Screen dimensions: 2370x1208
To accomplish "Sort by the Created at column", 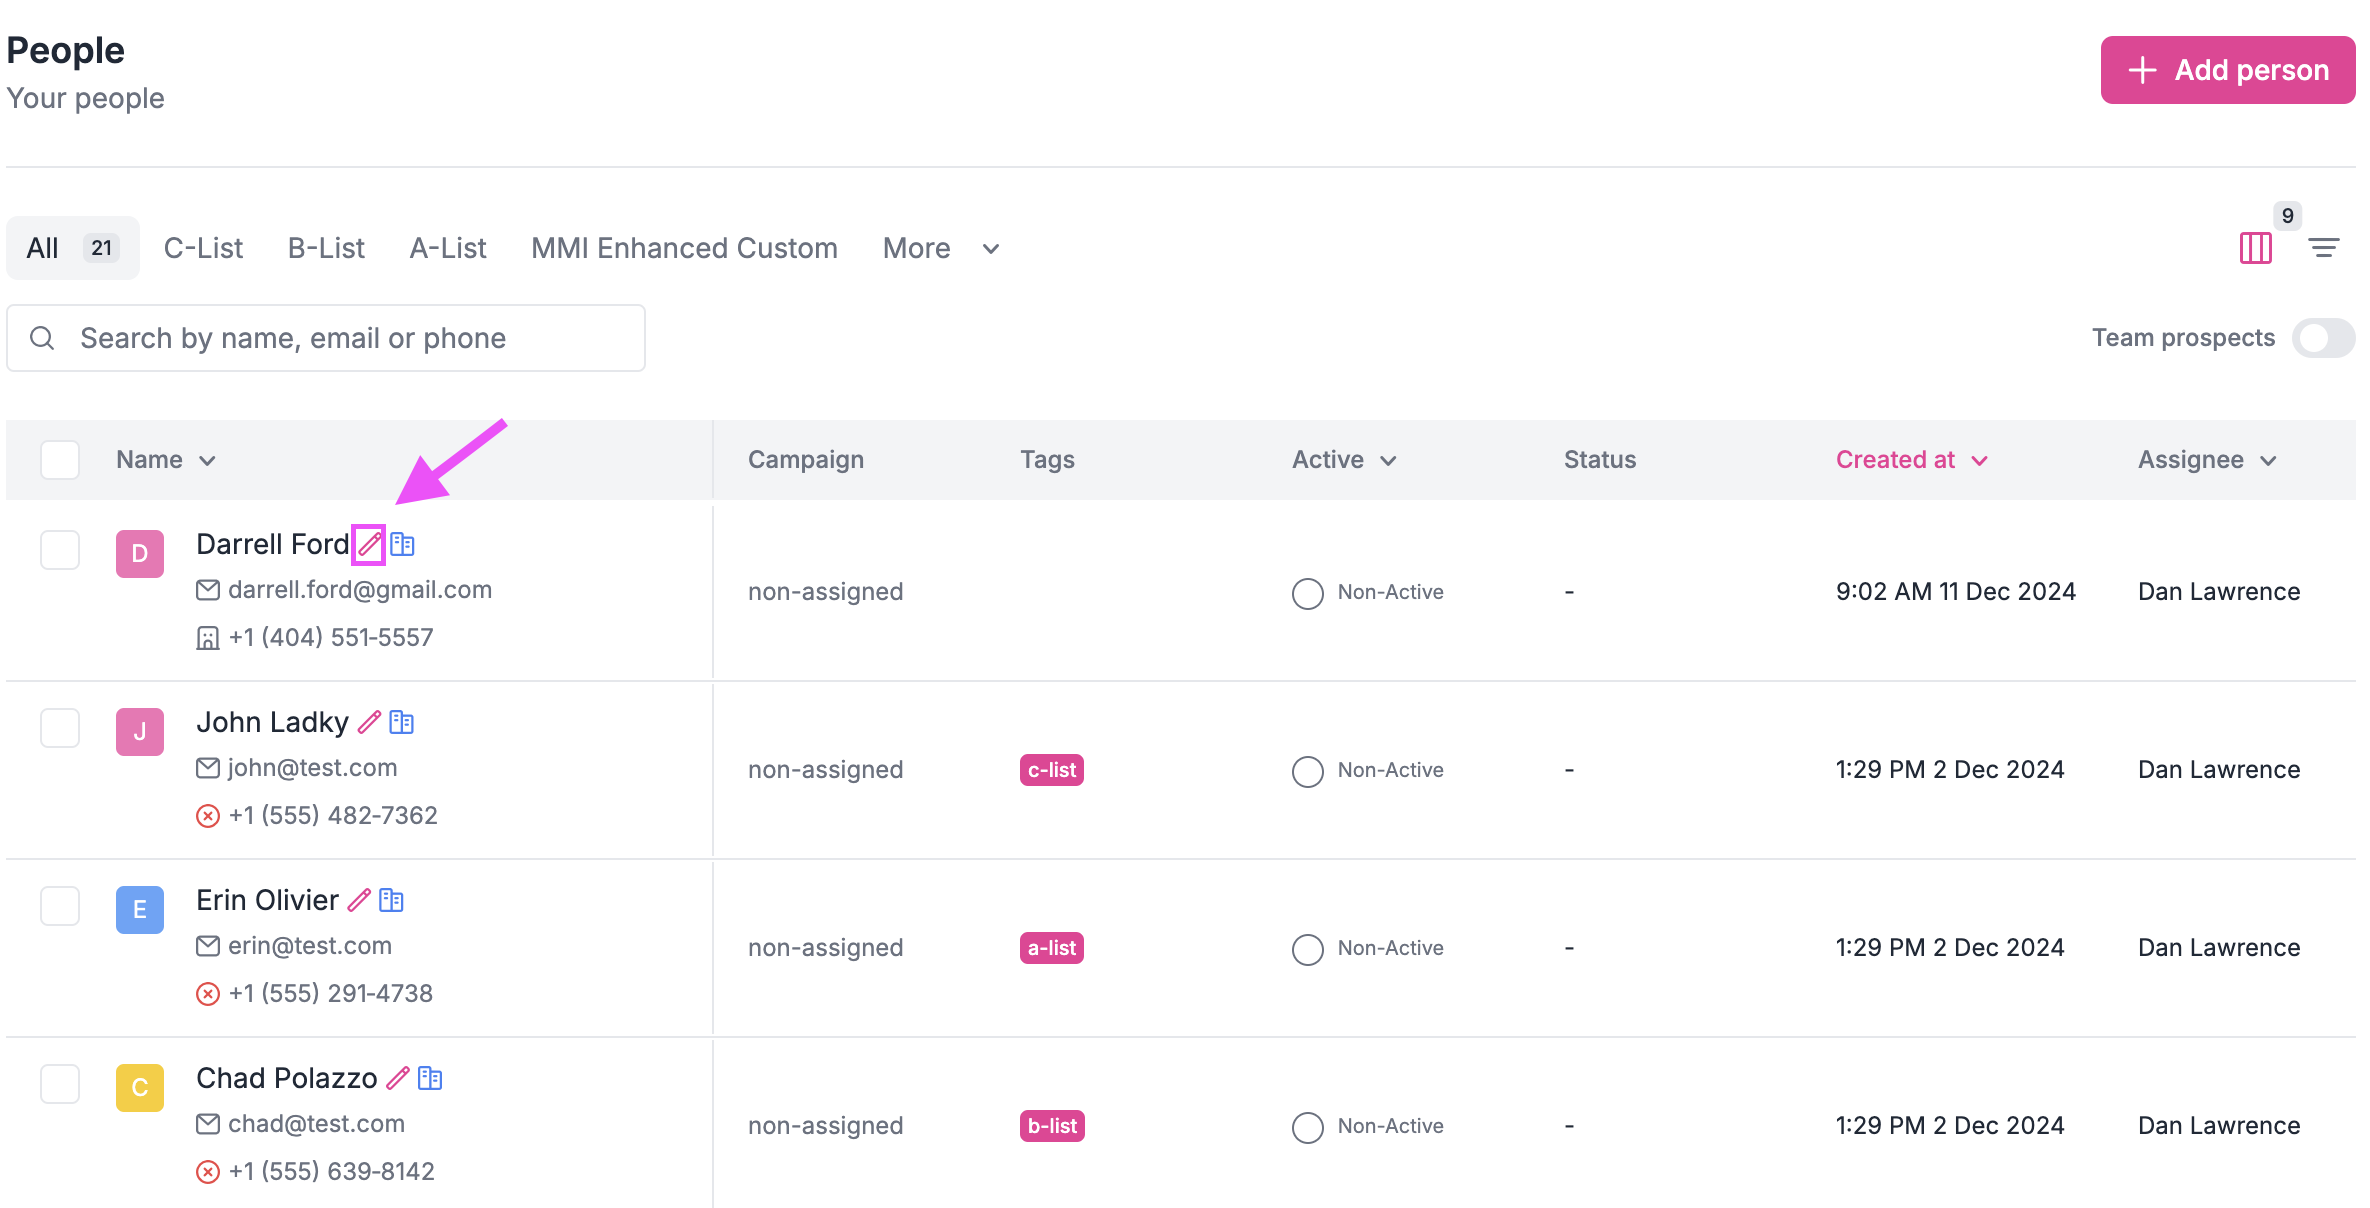I will click(1912, 460).
